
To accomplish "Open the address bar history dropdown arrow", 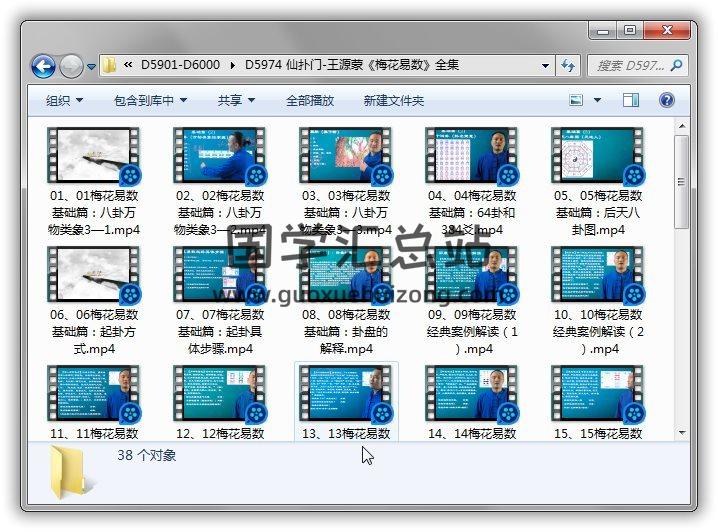I will [546, 66].
